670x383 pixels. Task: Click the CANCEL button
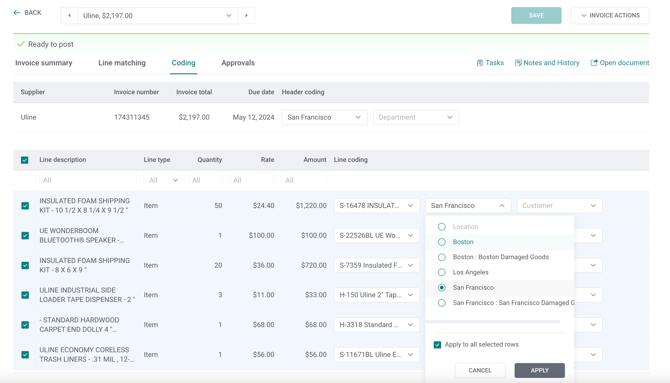(480, 371)
